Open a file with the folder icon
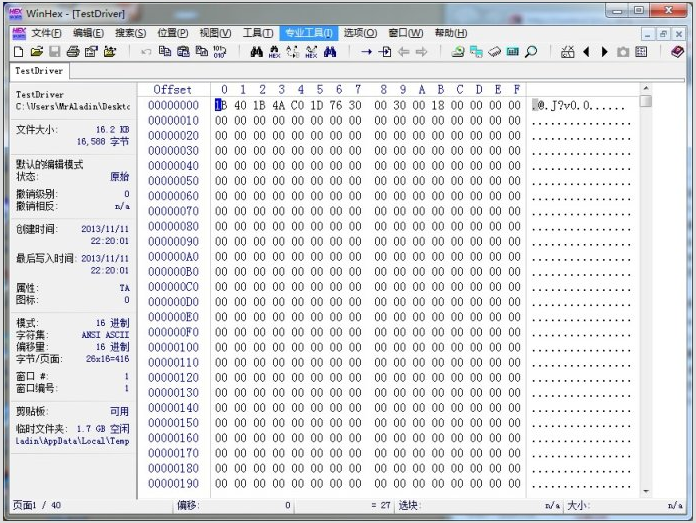This screenshot has width=696, height=523. coord(37,52)
